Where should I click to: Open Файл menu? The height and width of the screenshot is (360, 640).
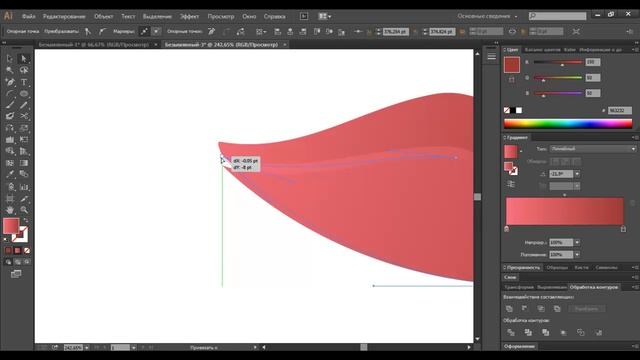(x=29, y=16)
